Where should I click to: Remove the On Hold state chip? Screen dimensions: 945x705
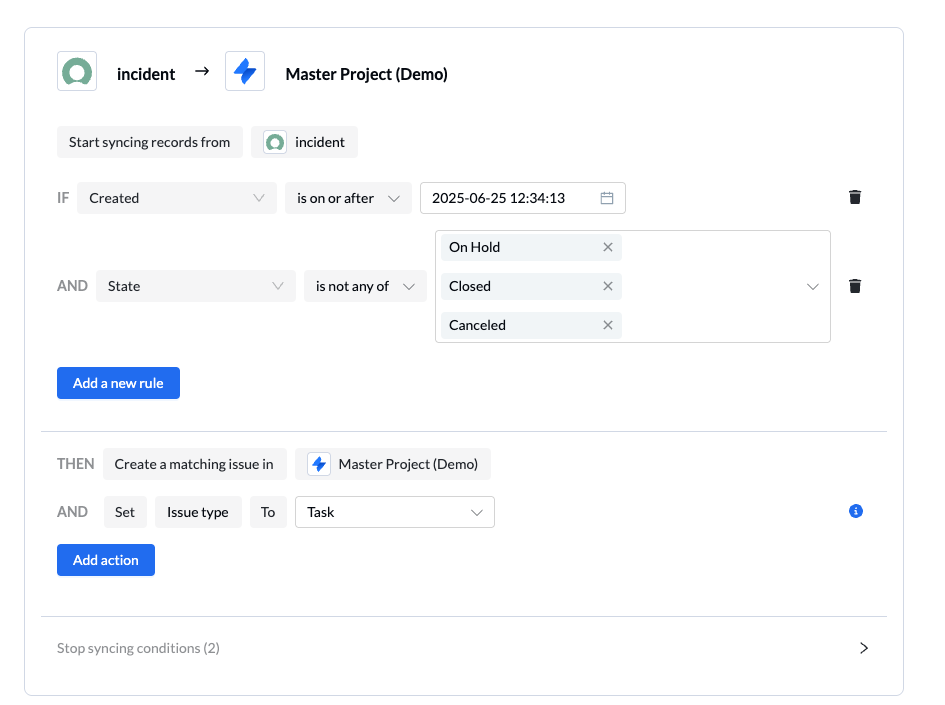pyautogui.click(x=607, y=247)
